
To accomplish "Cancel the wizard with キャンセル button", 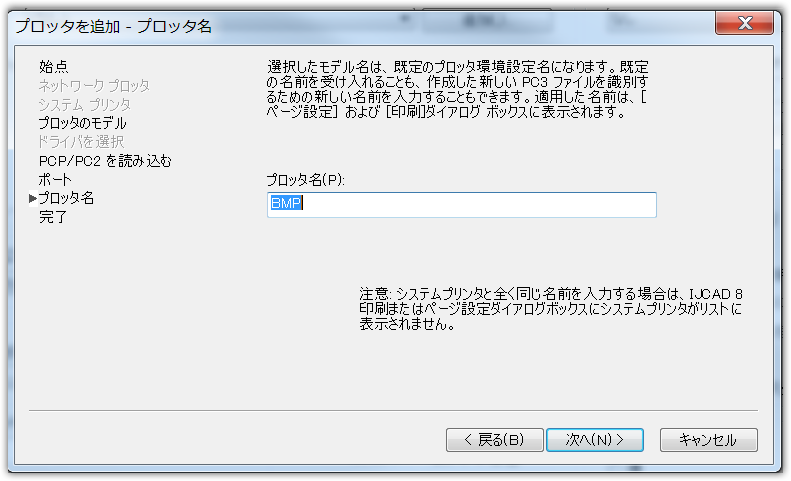I will coord(708,440).
